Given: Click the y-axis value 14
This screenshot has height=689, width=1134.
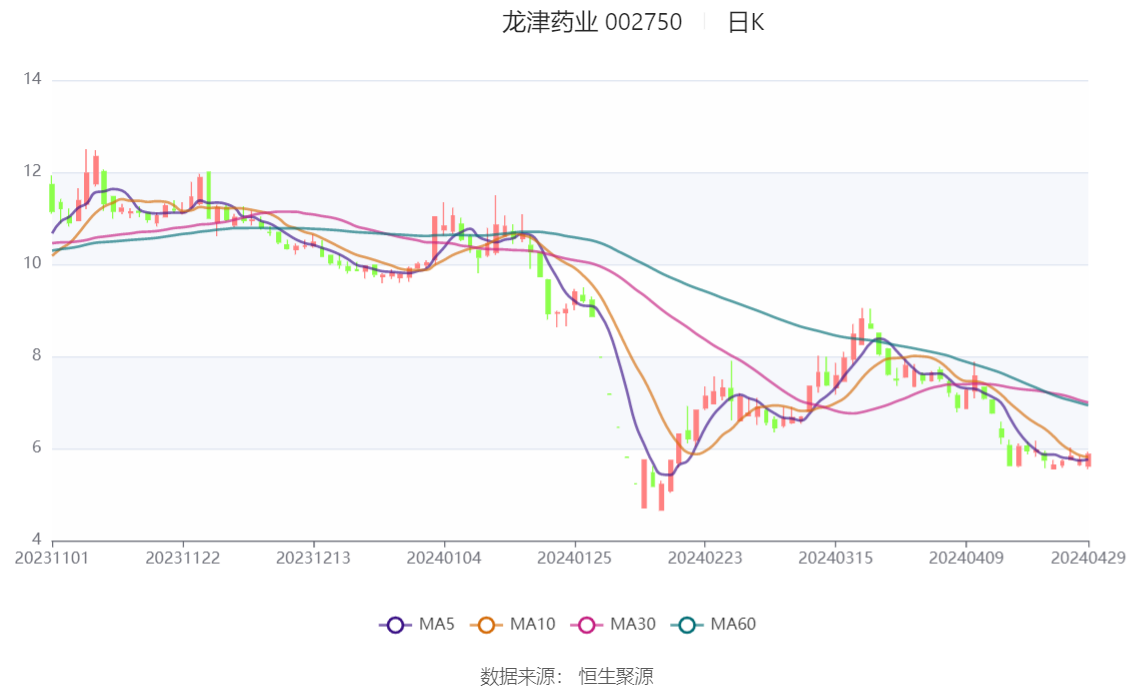Looking at the screenshot, I should coord(33,79).
